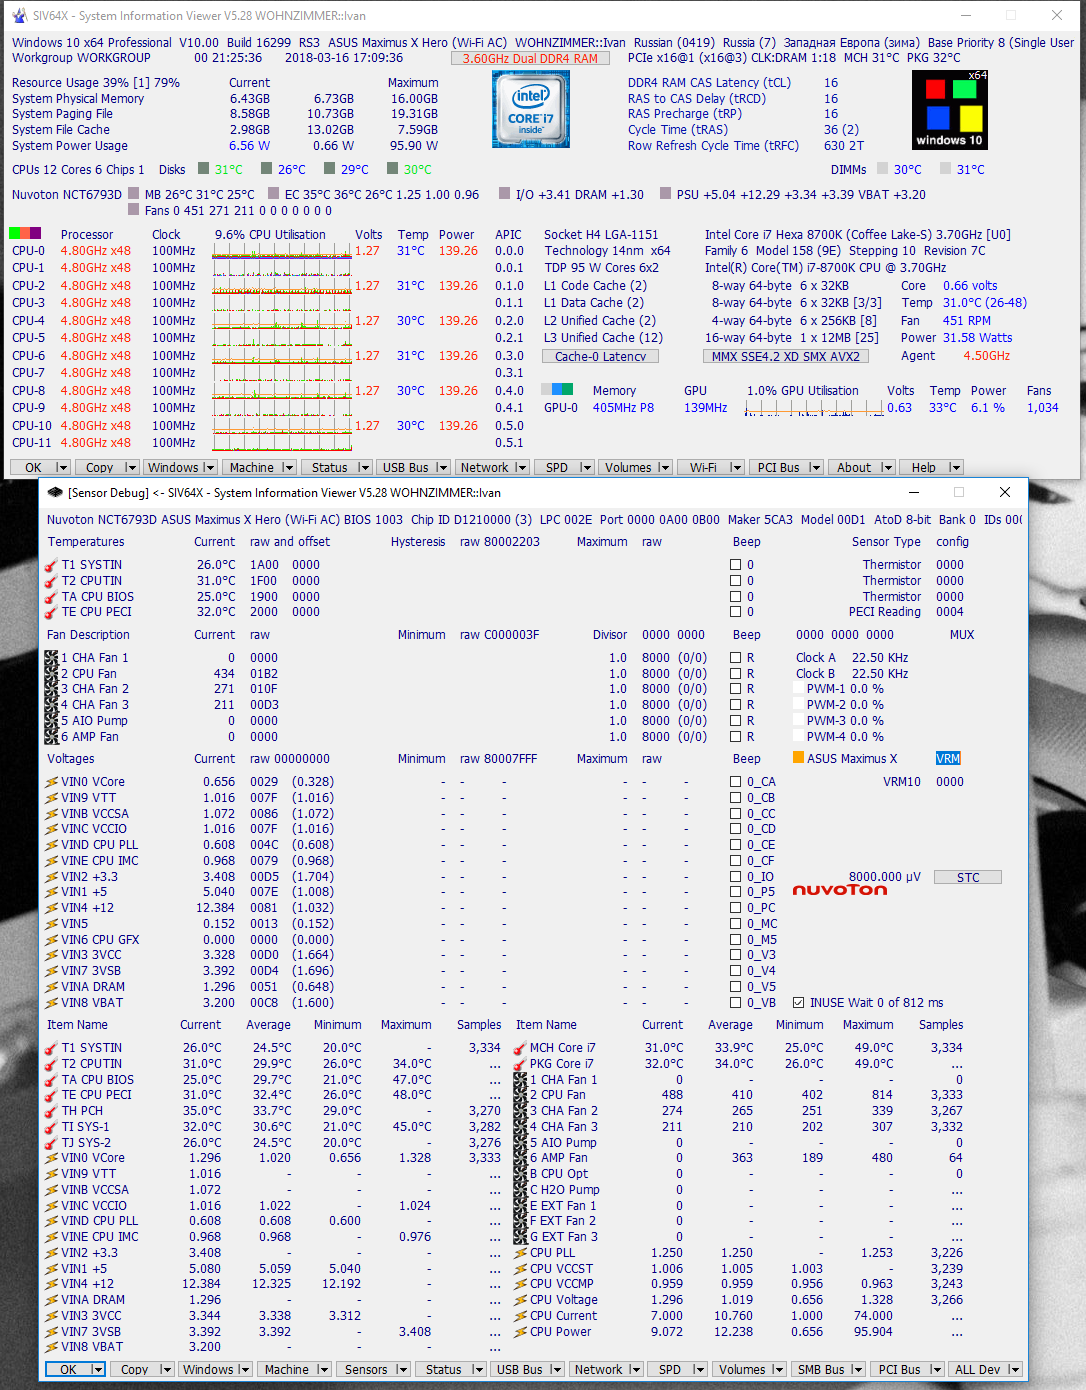This screenshot has width=1086, height=1390.
Task: Click the MMX SSE4.2 XD SMX AVX2 button
Action: (x=785, y=356)
